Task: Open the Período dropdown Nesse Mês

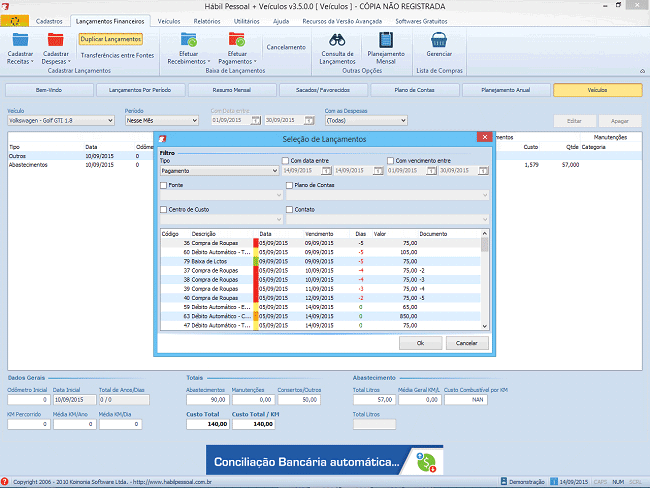Action: pos(162,121)
